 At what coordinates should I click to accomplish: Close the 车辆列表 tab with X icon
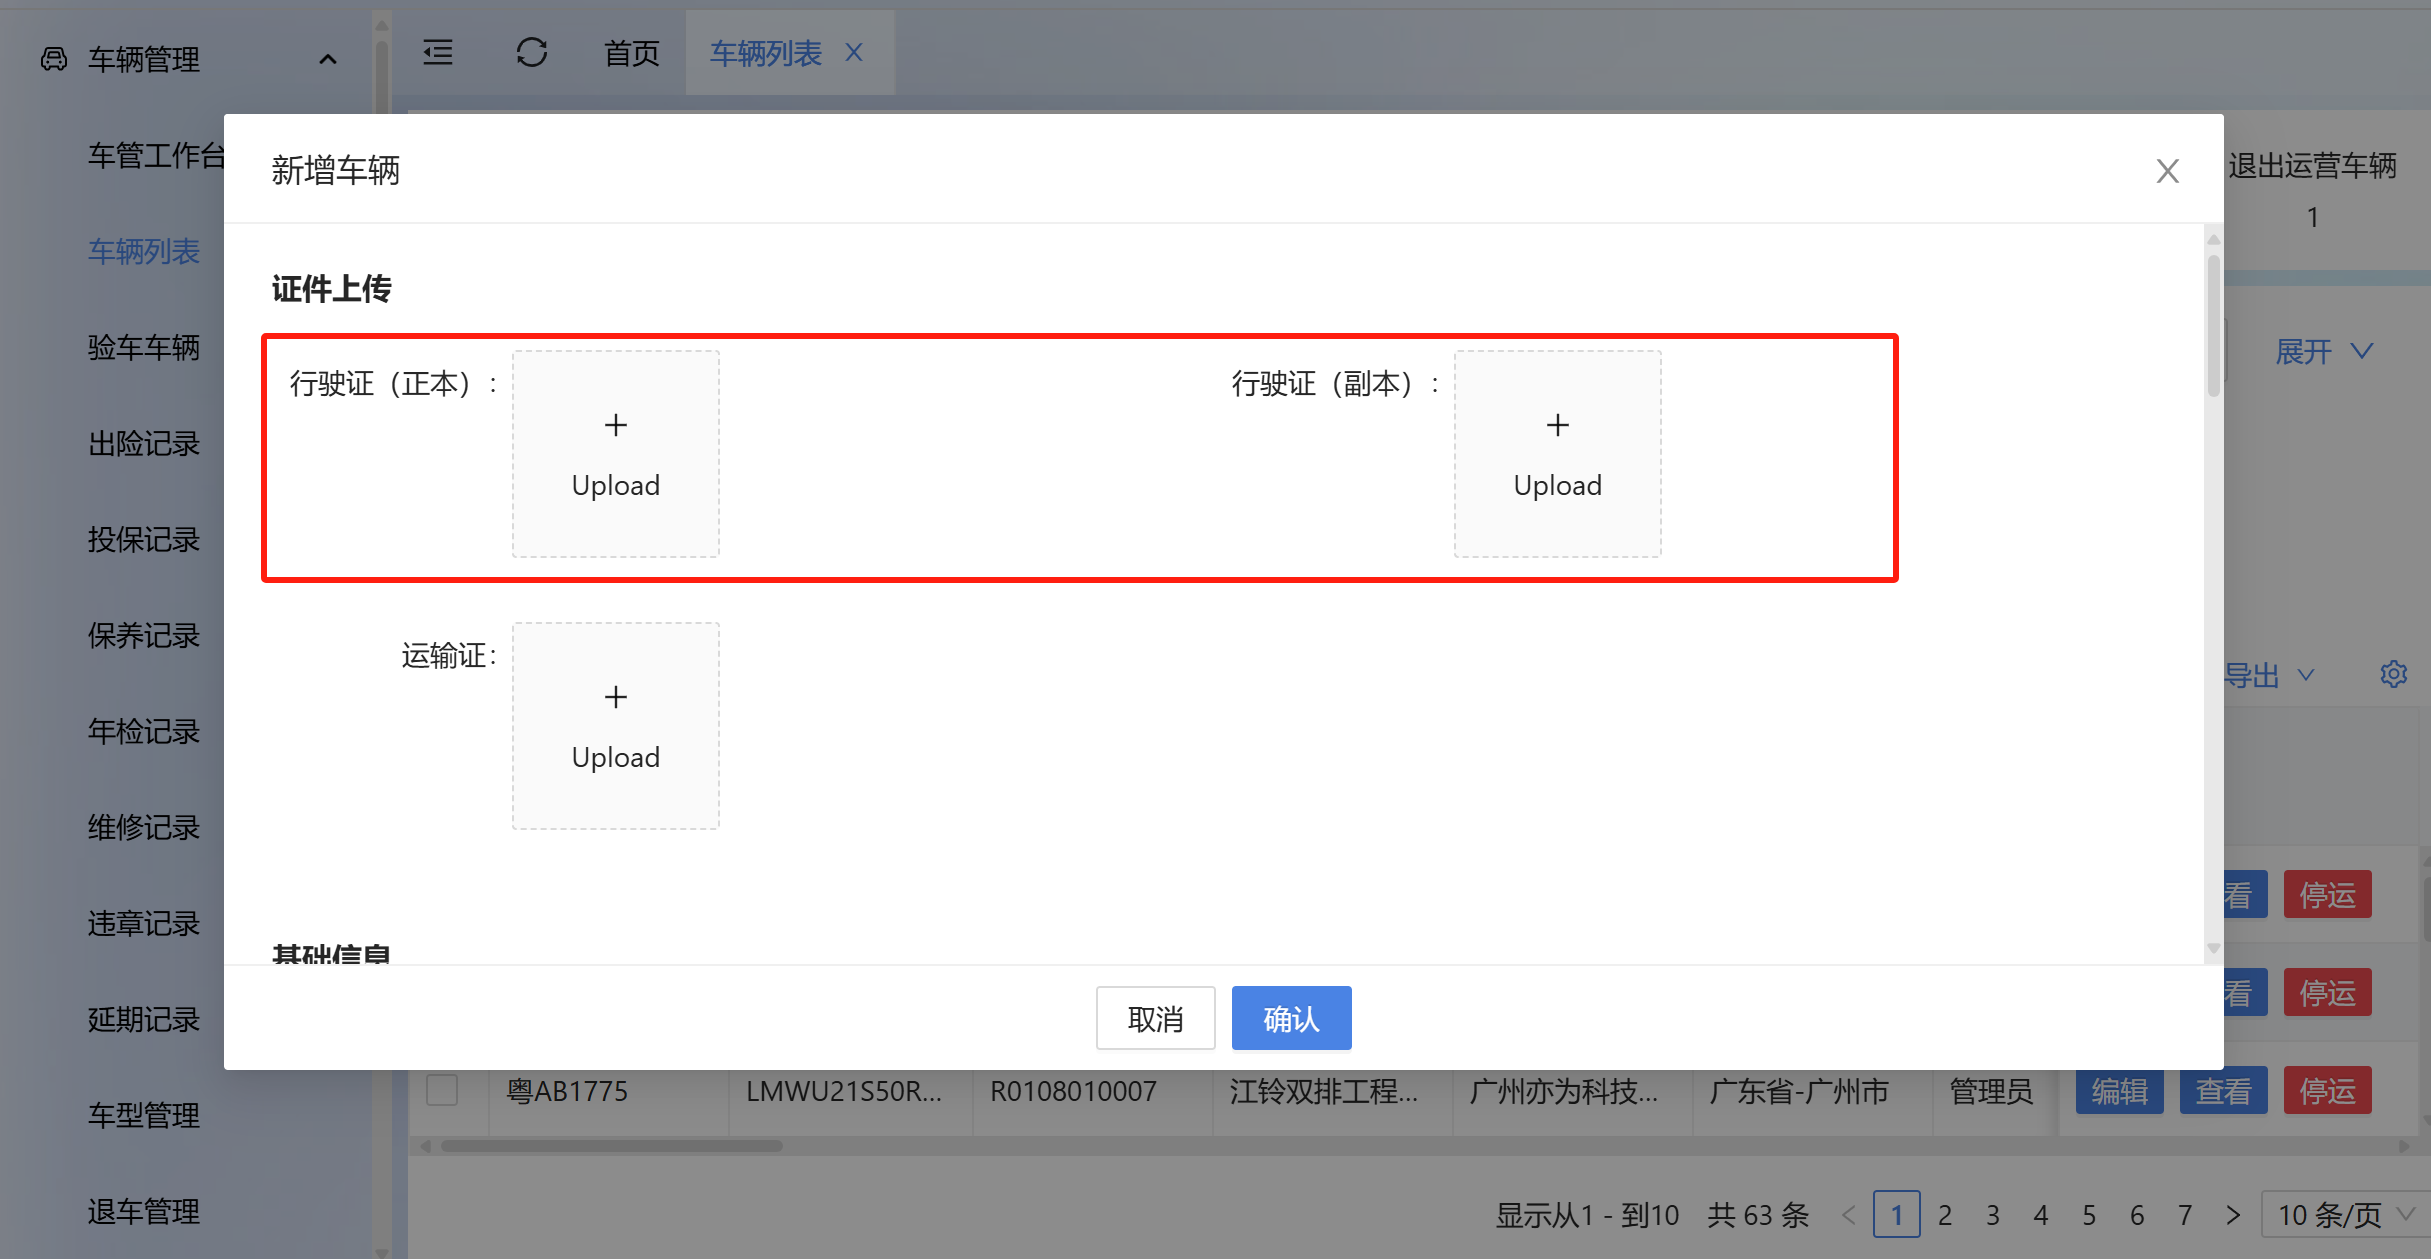tap(854, 52)
